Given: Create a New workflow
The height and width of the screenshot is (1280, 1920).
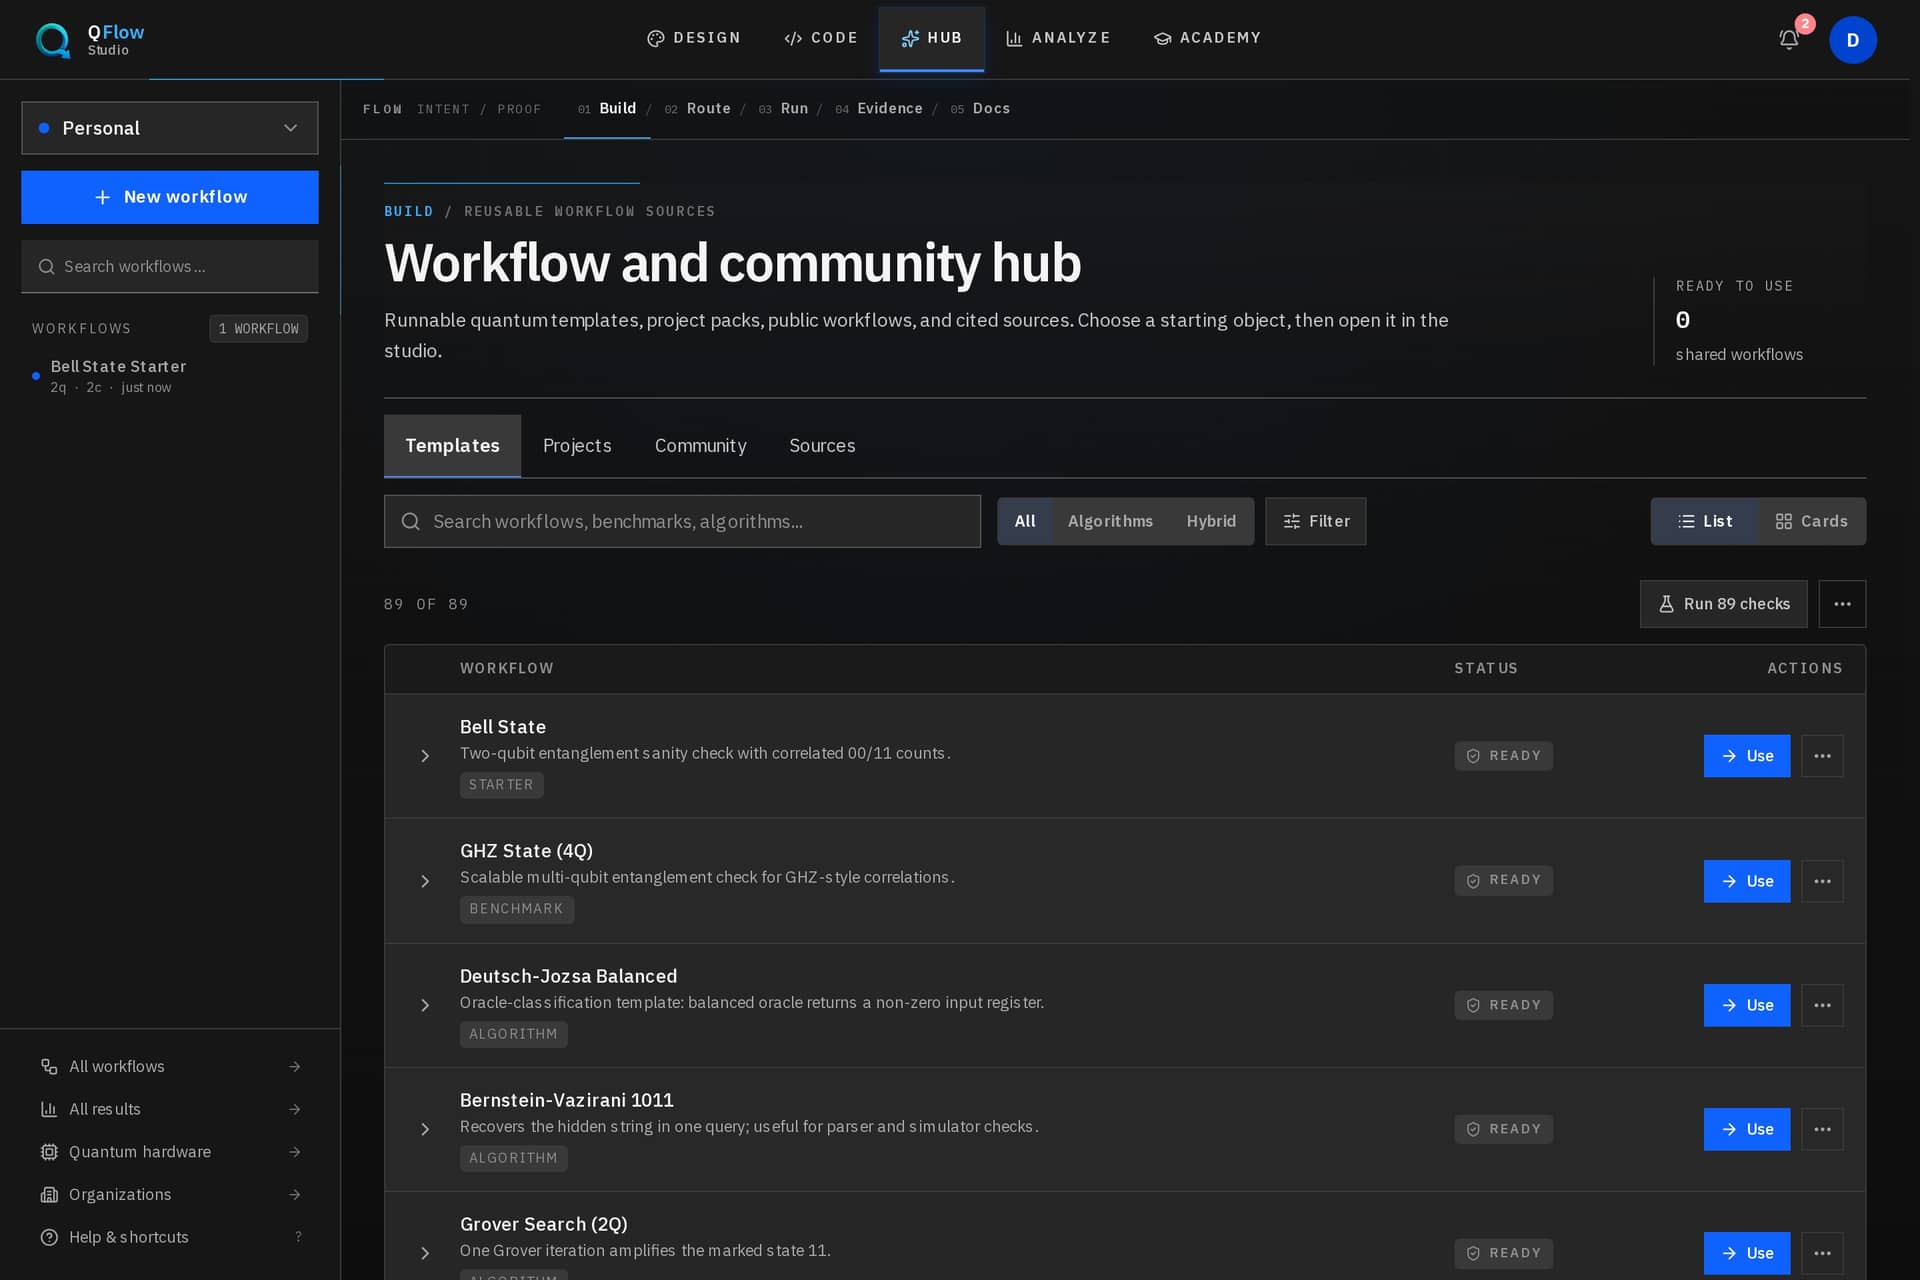Looking at the screenshot, I should [170, 197].
